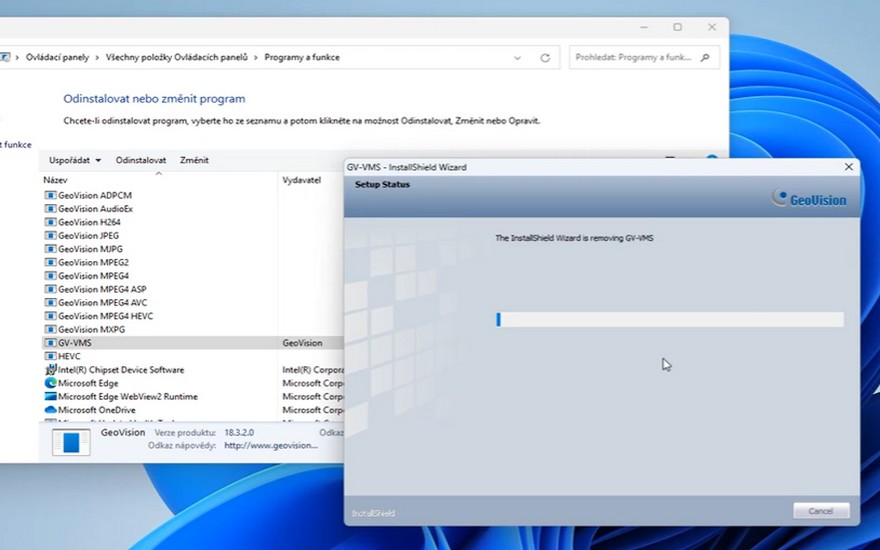Screen dimensions: 880x550
Task: Click the GeoVision MJPG program icon
Action: coord(50,249)
